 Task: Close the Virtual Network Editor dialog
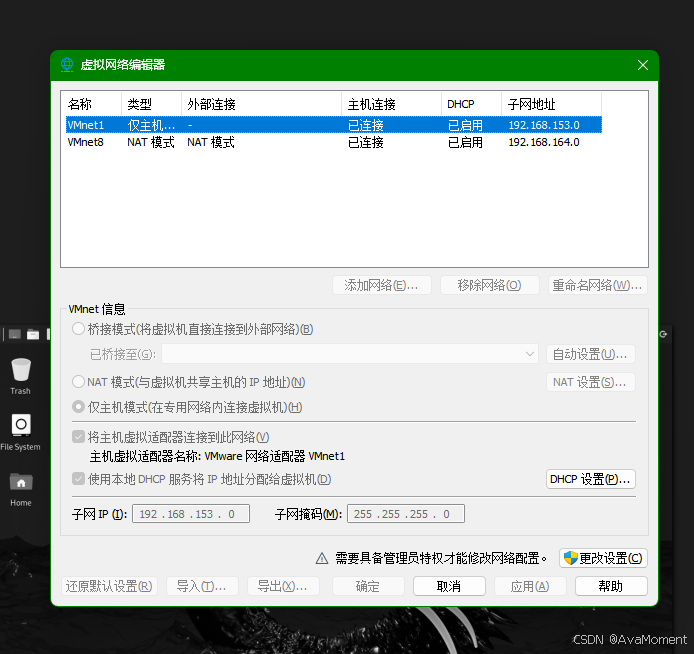(643, 65)
